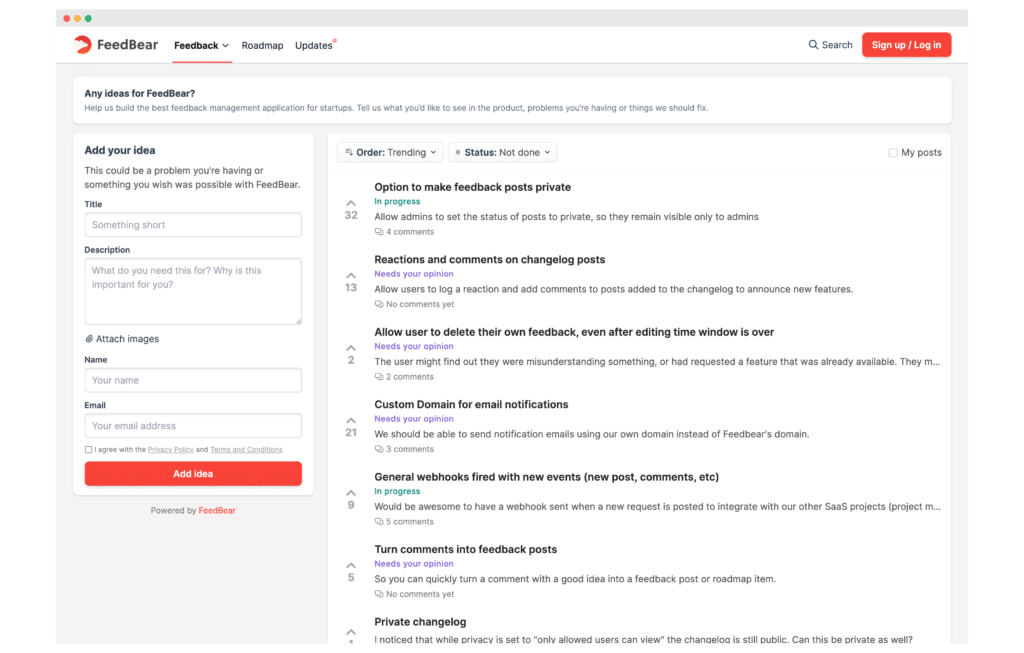Click the red "Add idea" button

coord(192,473)
